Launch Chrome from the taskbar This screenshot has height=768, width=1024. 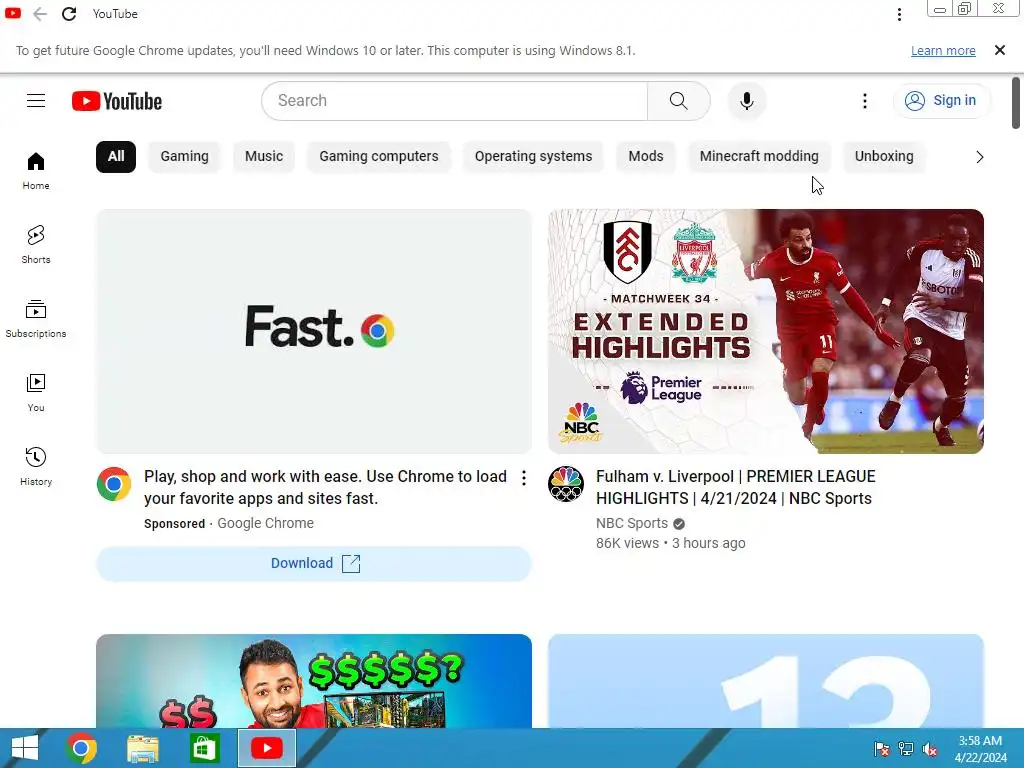(81, 748)
